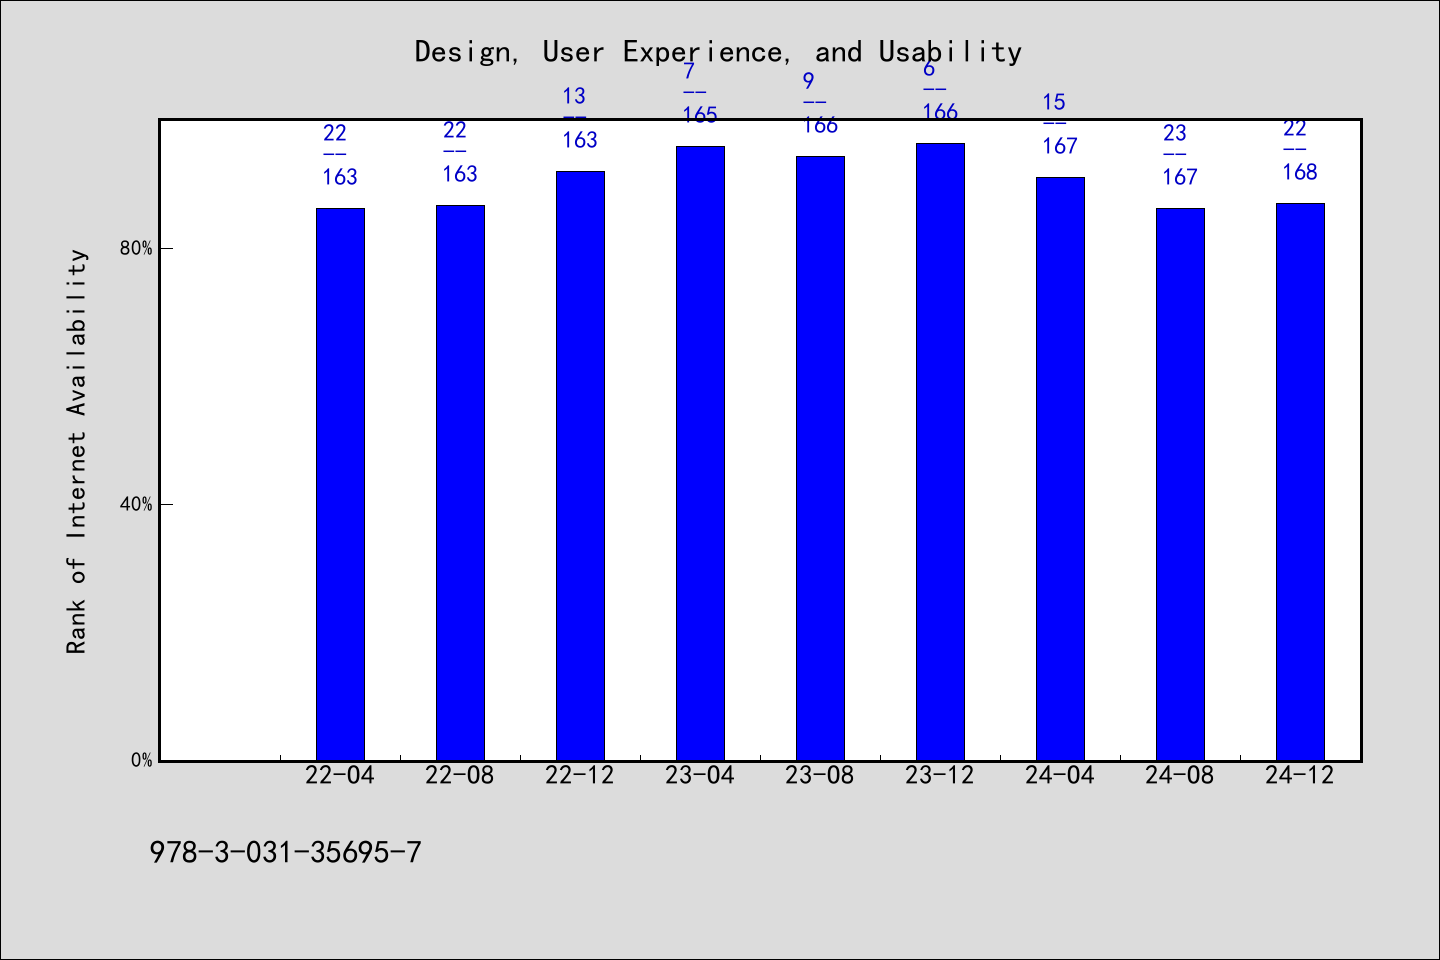Screen dimensions: 1440x960
Task: Click the x-axis label 22-12
Action: pos(580,776)
